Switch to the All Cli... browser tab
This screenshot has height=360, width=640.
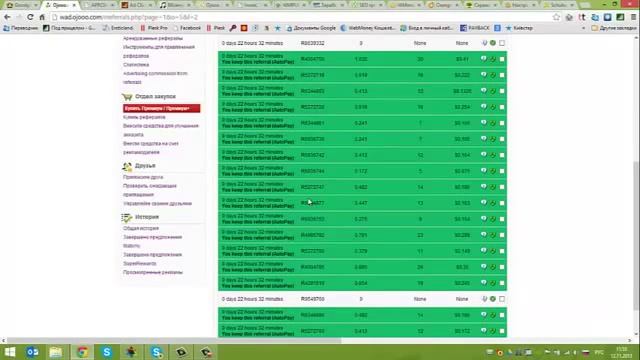point(137,5)
